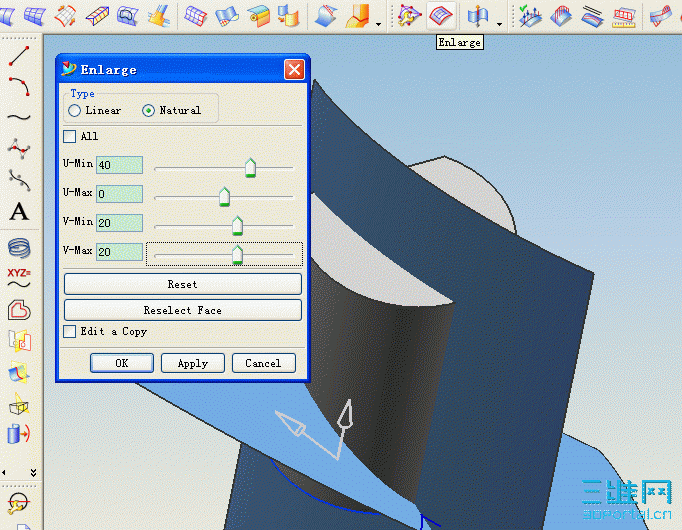
Task: Click the Apply button
Action: point(193,363)
